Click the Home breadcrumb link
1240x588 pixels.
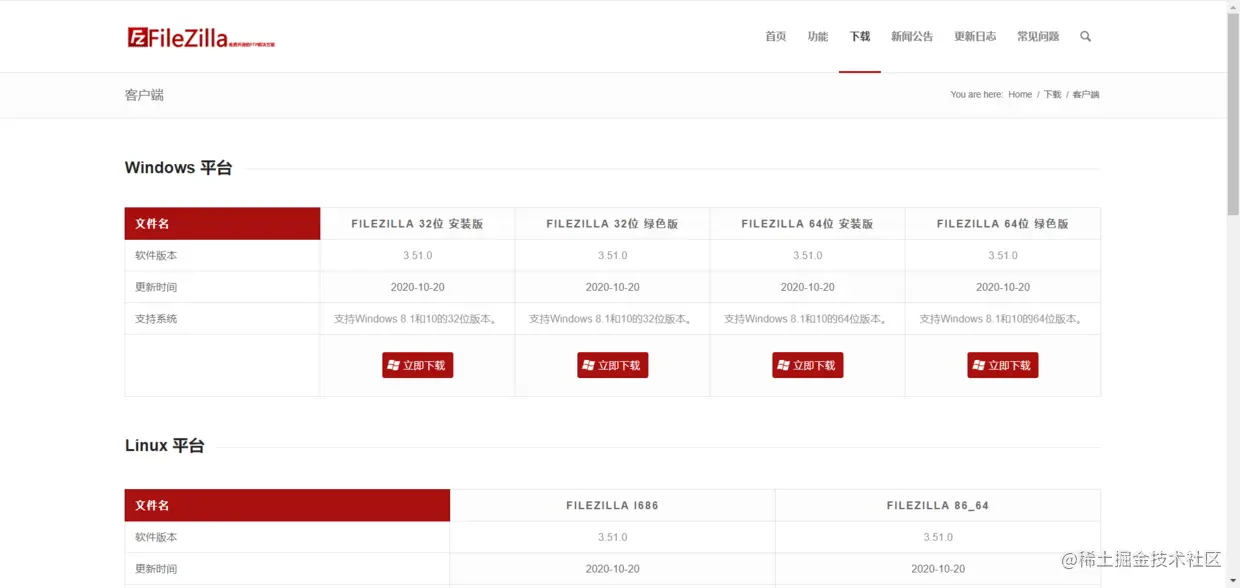point(1019,94)
